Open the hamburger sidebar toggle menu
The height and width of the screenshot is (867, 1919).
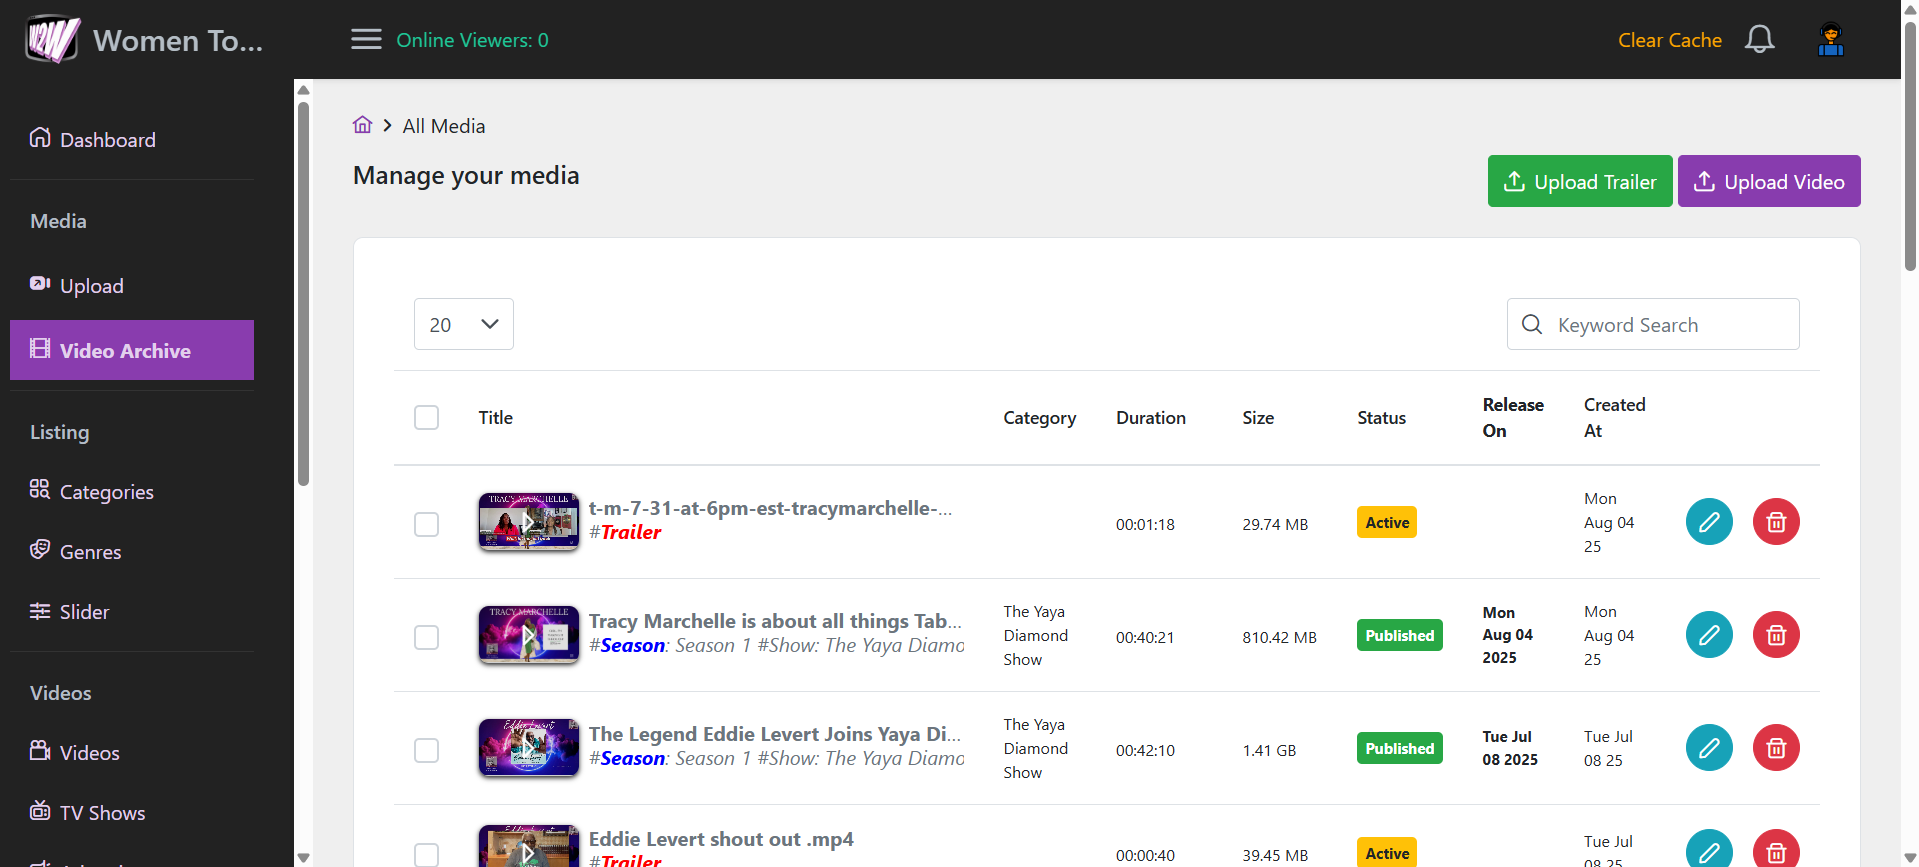point(366,39)
